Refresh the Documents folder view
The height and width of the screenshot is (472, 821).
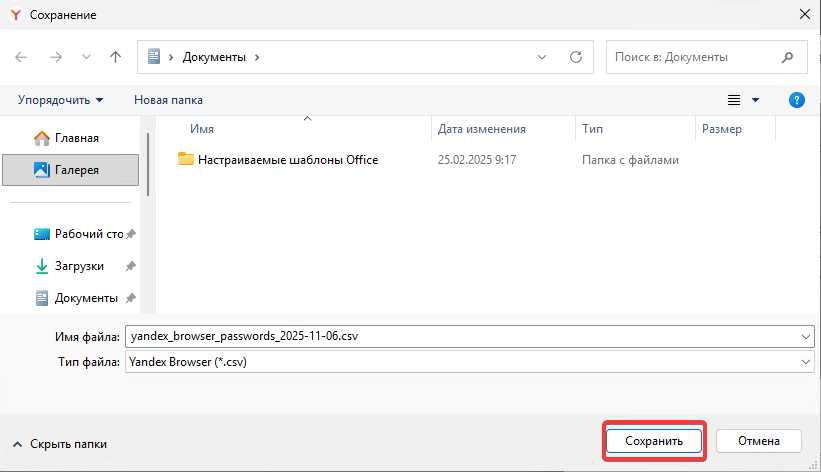coord(575,58)
